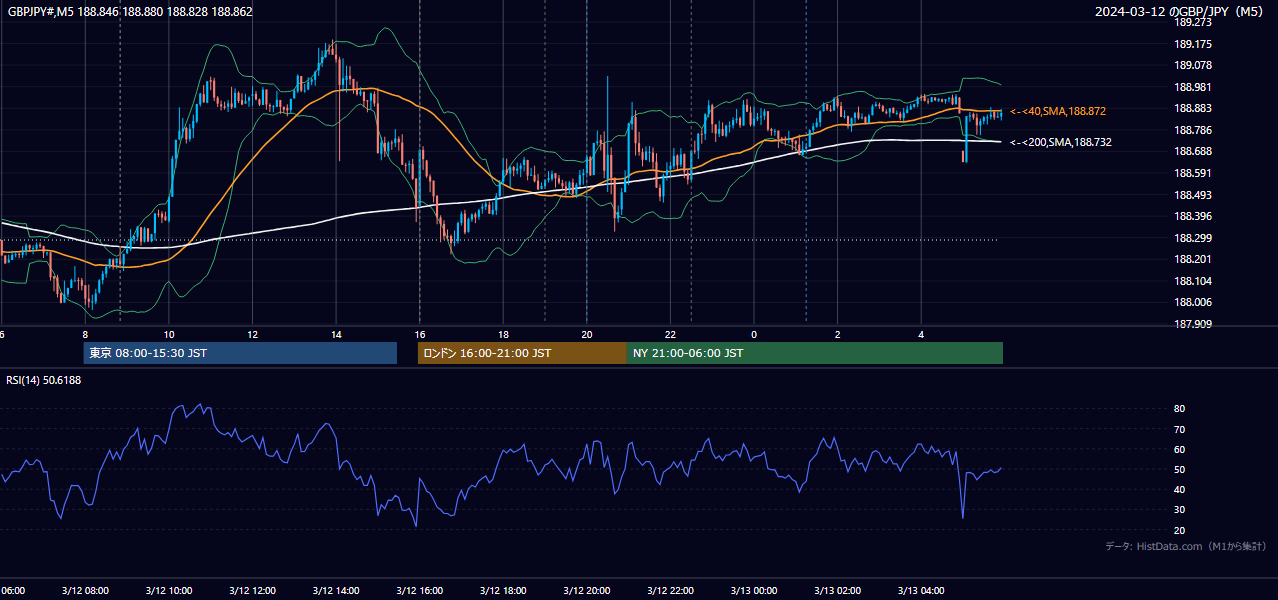This screenshot has height=600, width=1278.
Task: Click the 188.688 price axis label
Action: pyautogui.click(x=1192, y=151)
